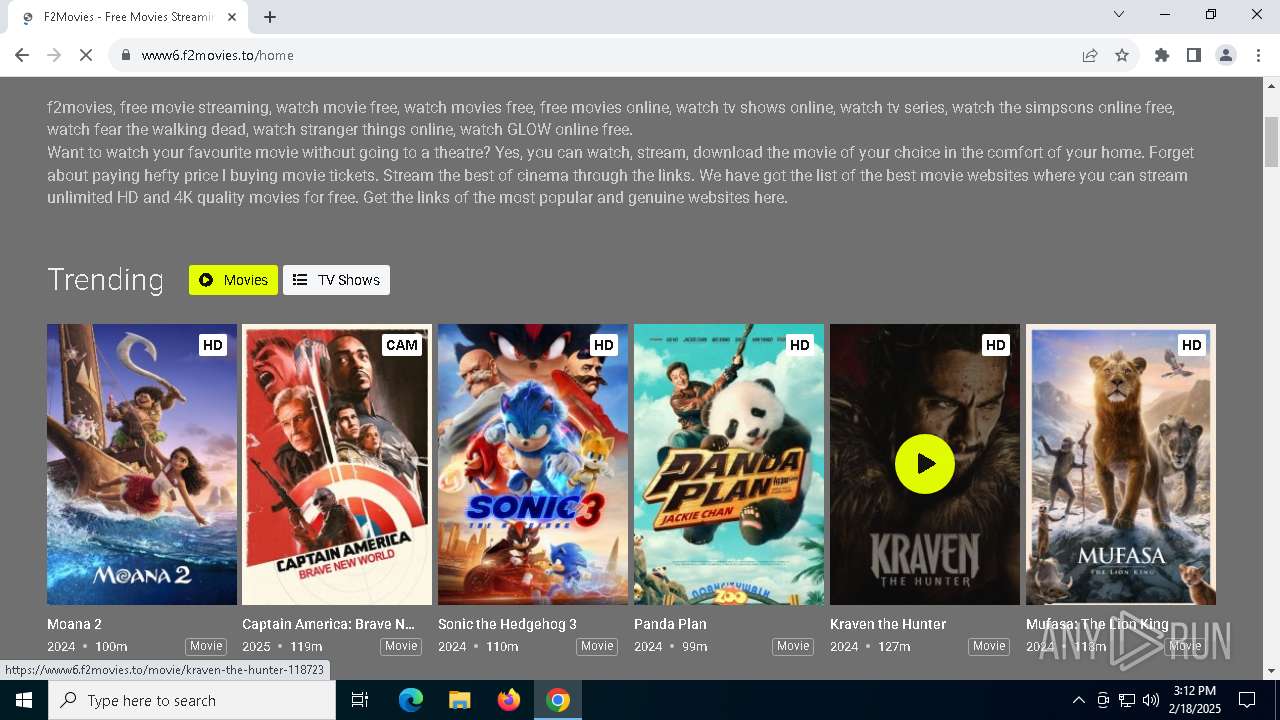The height and width of the screenshot is (720, 1280).
Task: Click Sonic the Hedgehog 3 title
Action: point(508,624)
